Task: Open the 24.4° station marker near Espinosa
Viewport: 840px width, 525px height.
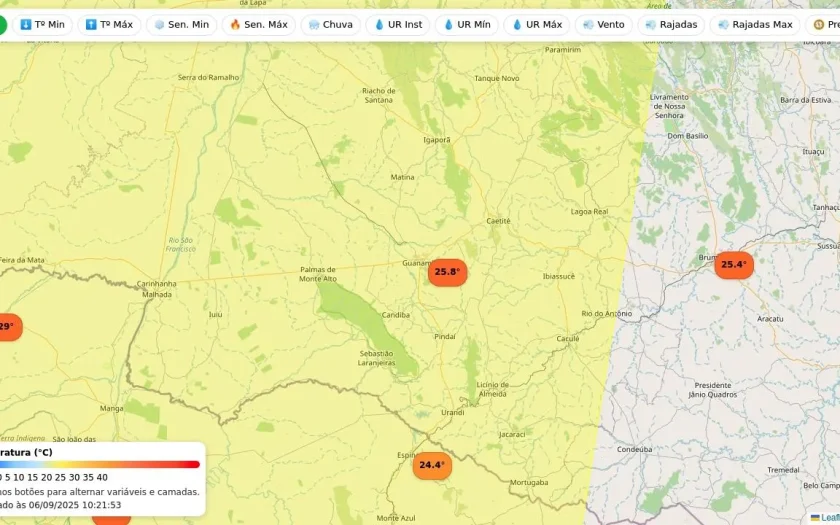Action: tap(432, 466)
